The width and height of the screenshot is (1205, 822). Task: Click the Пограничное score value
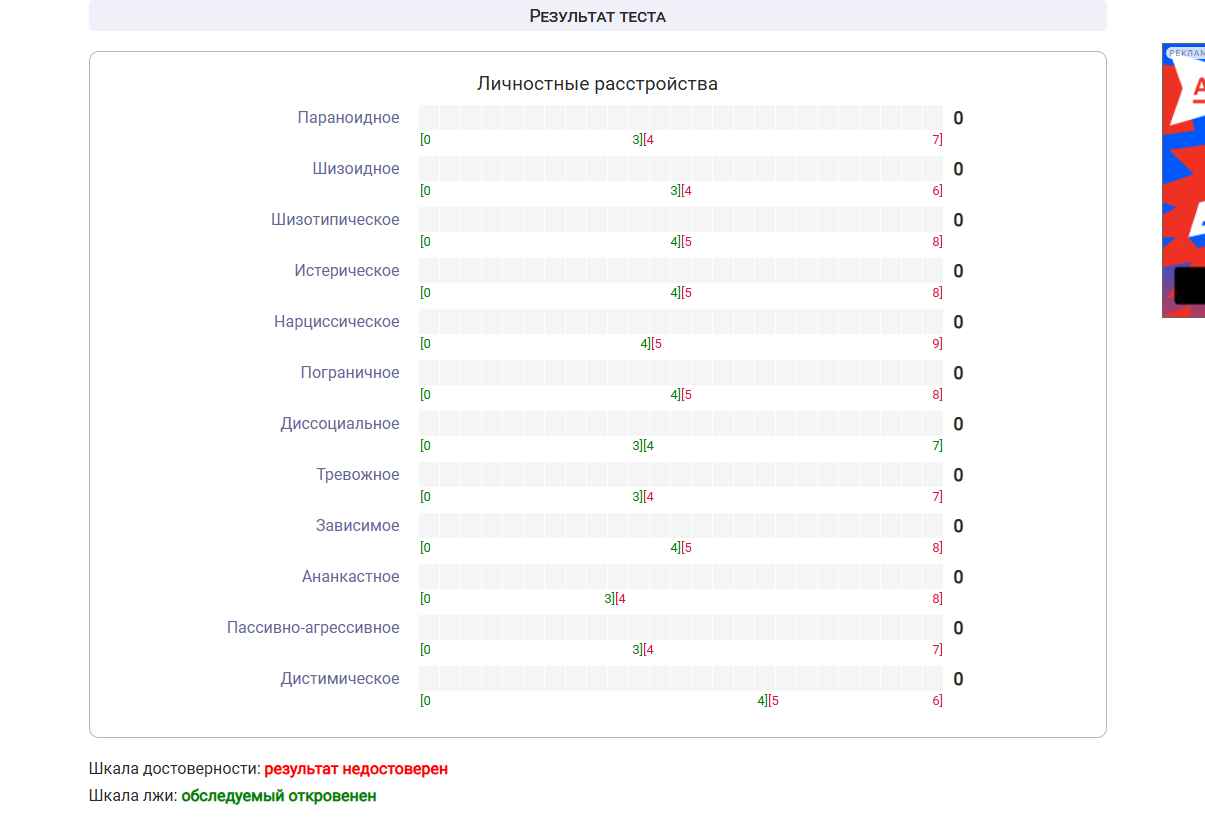tap(958, 374)
